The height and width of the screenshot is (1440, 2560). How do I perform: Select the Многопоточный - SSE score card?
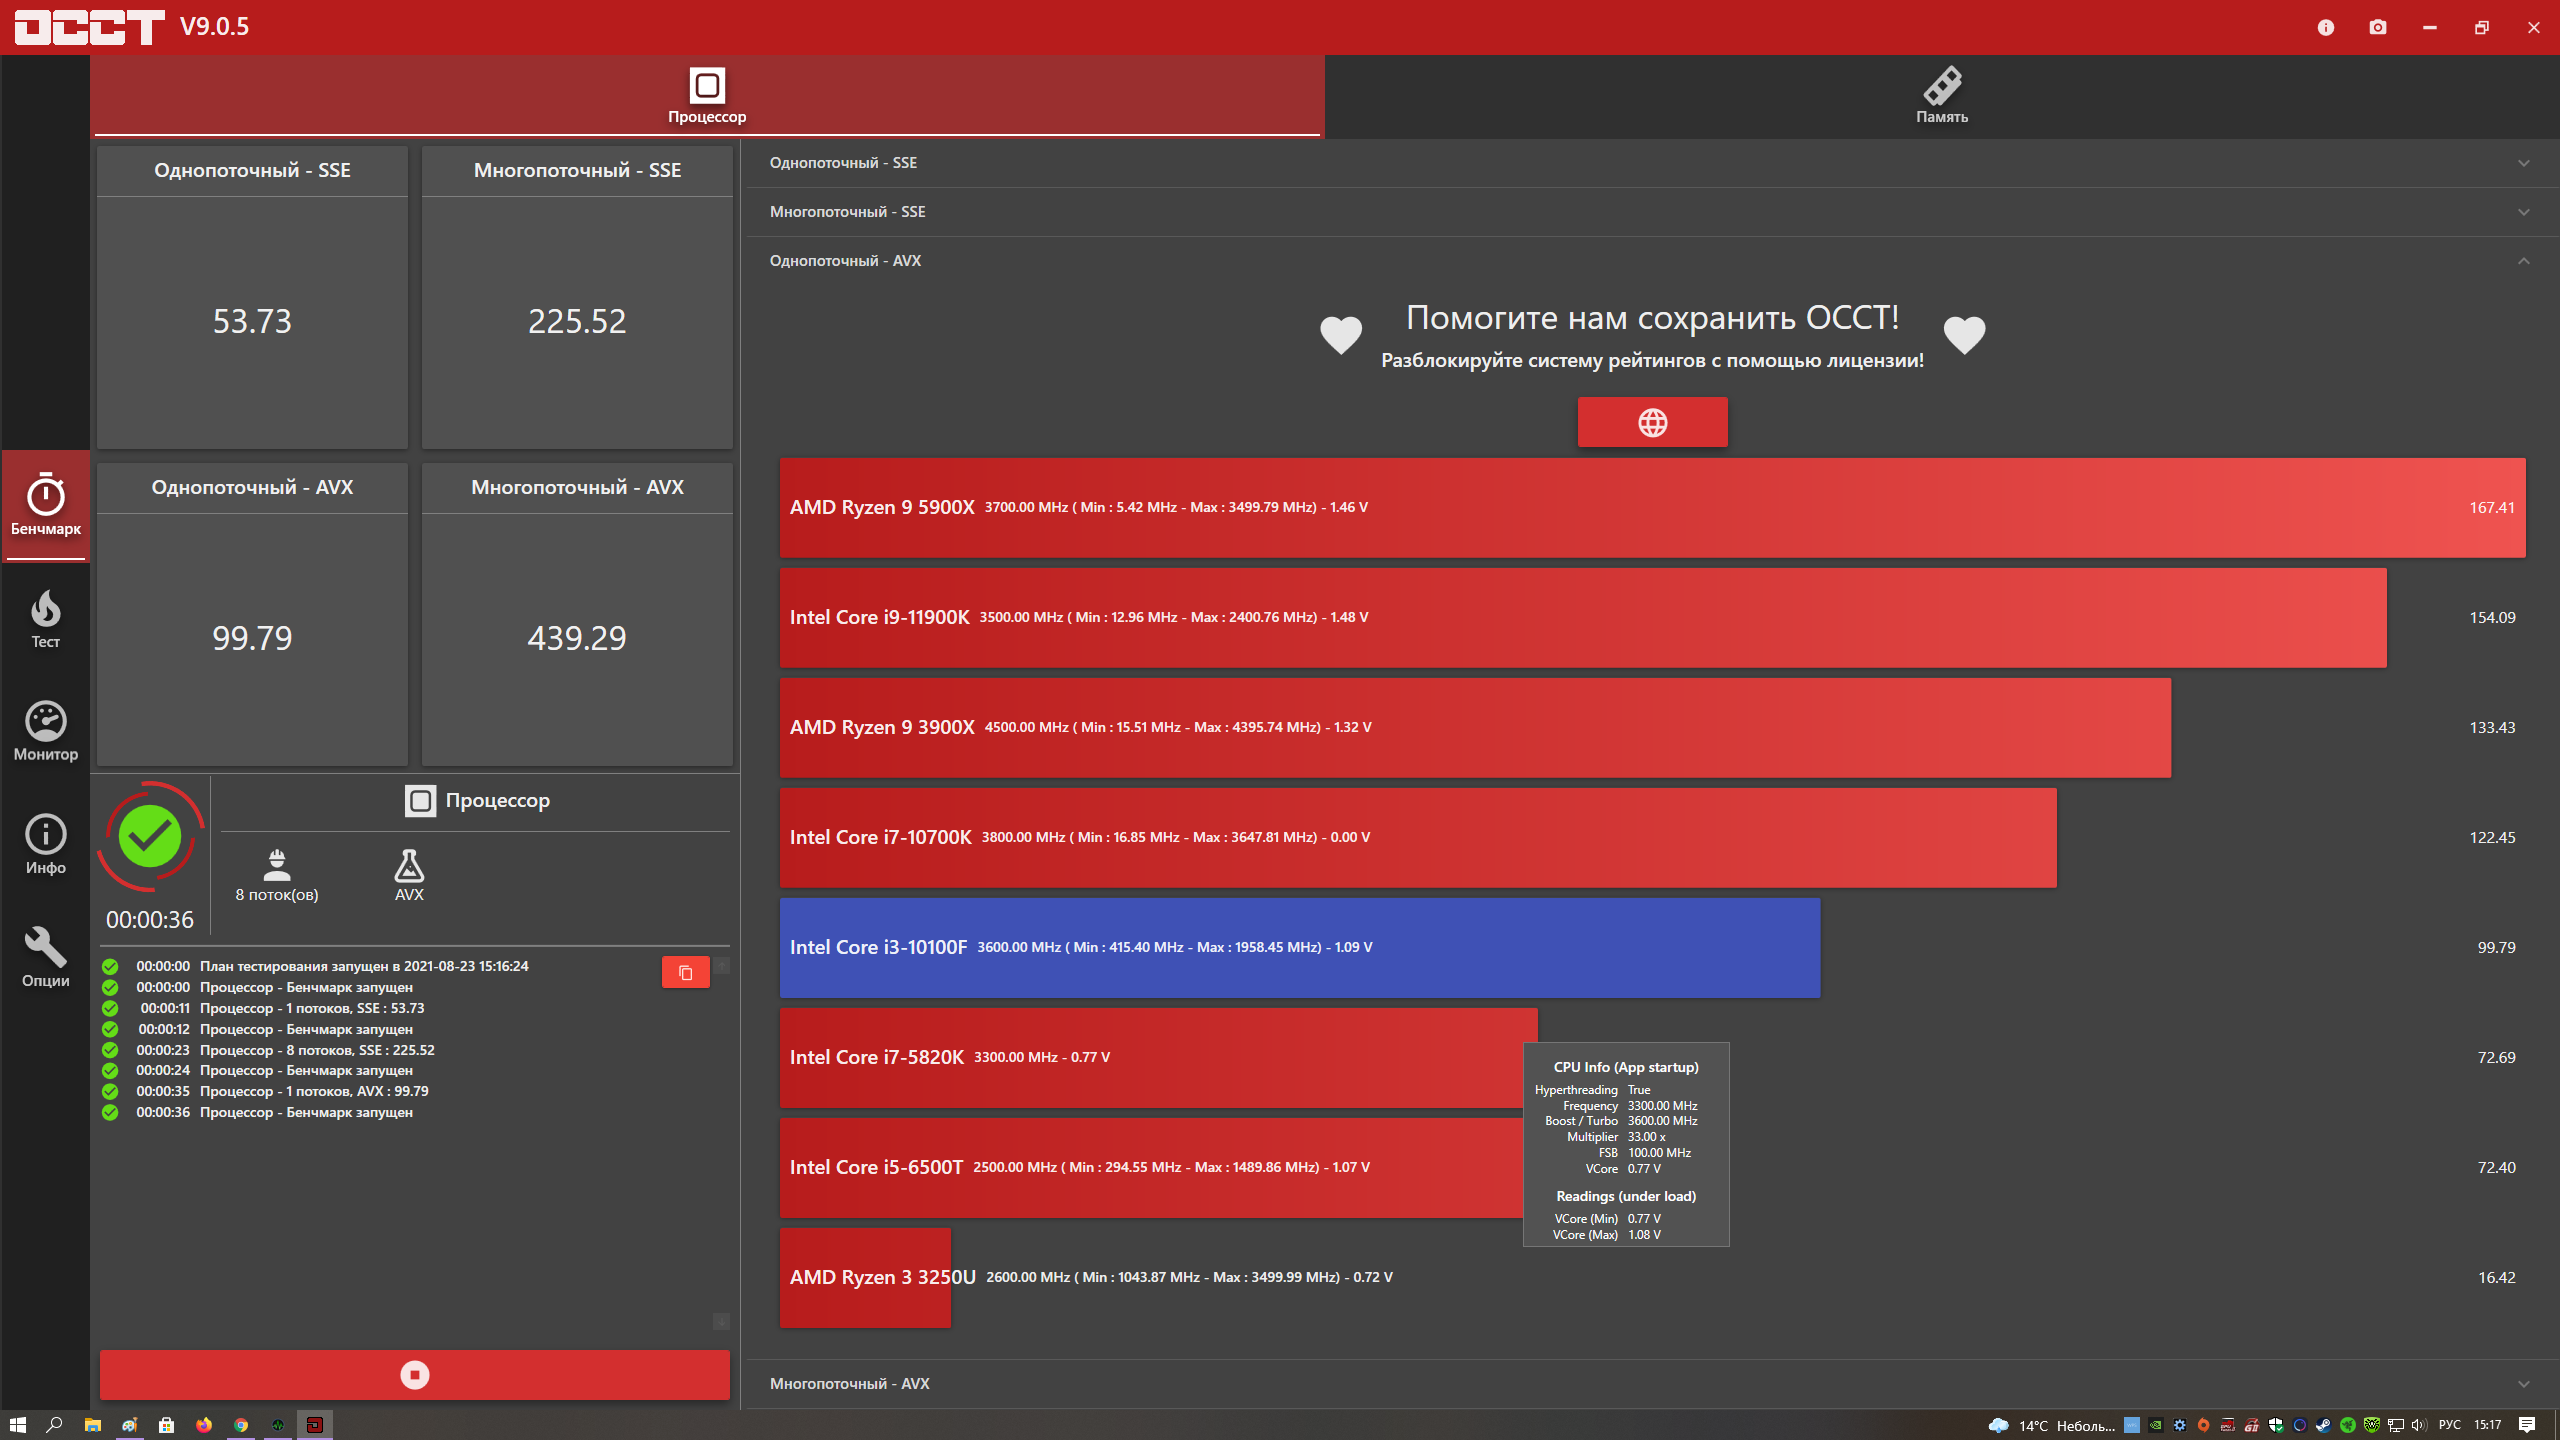pyautogui.click(x=577, y=298)
